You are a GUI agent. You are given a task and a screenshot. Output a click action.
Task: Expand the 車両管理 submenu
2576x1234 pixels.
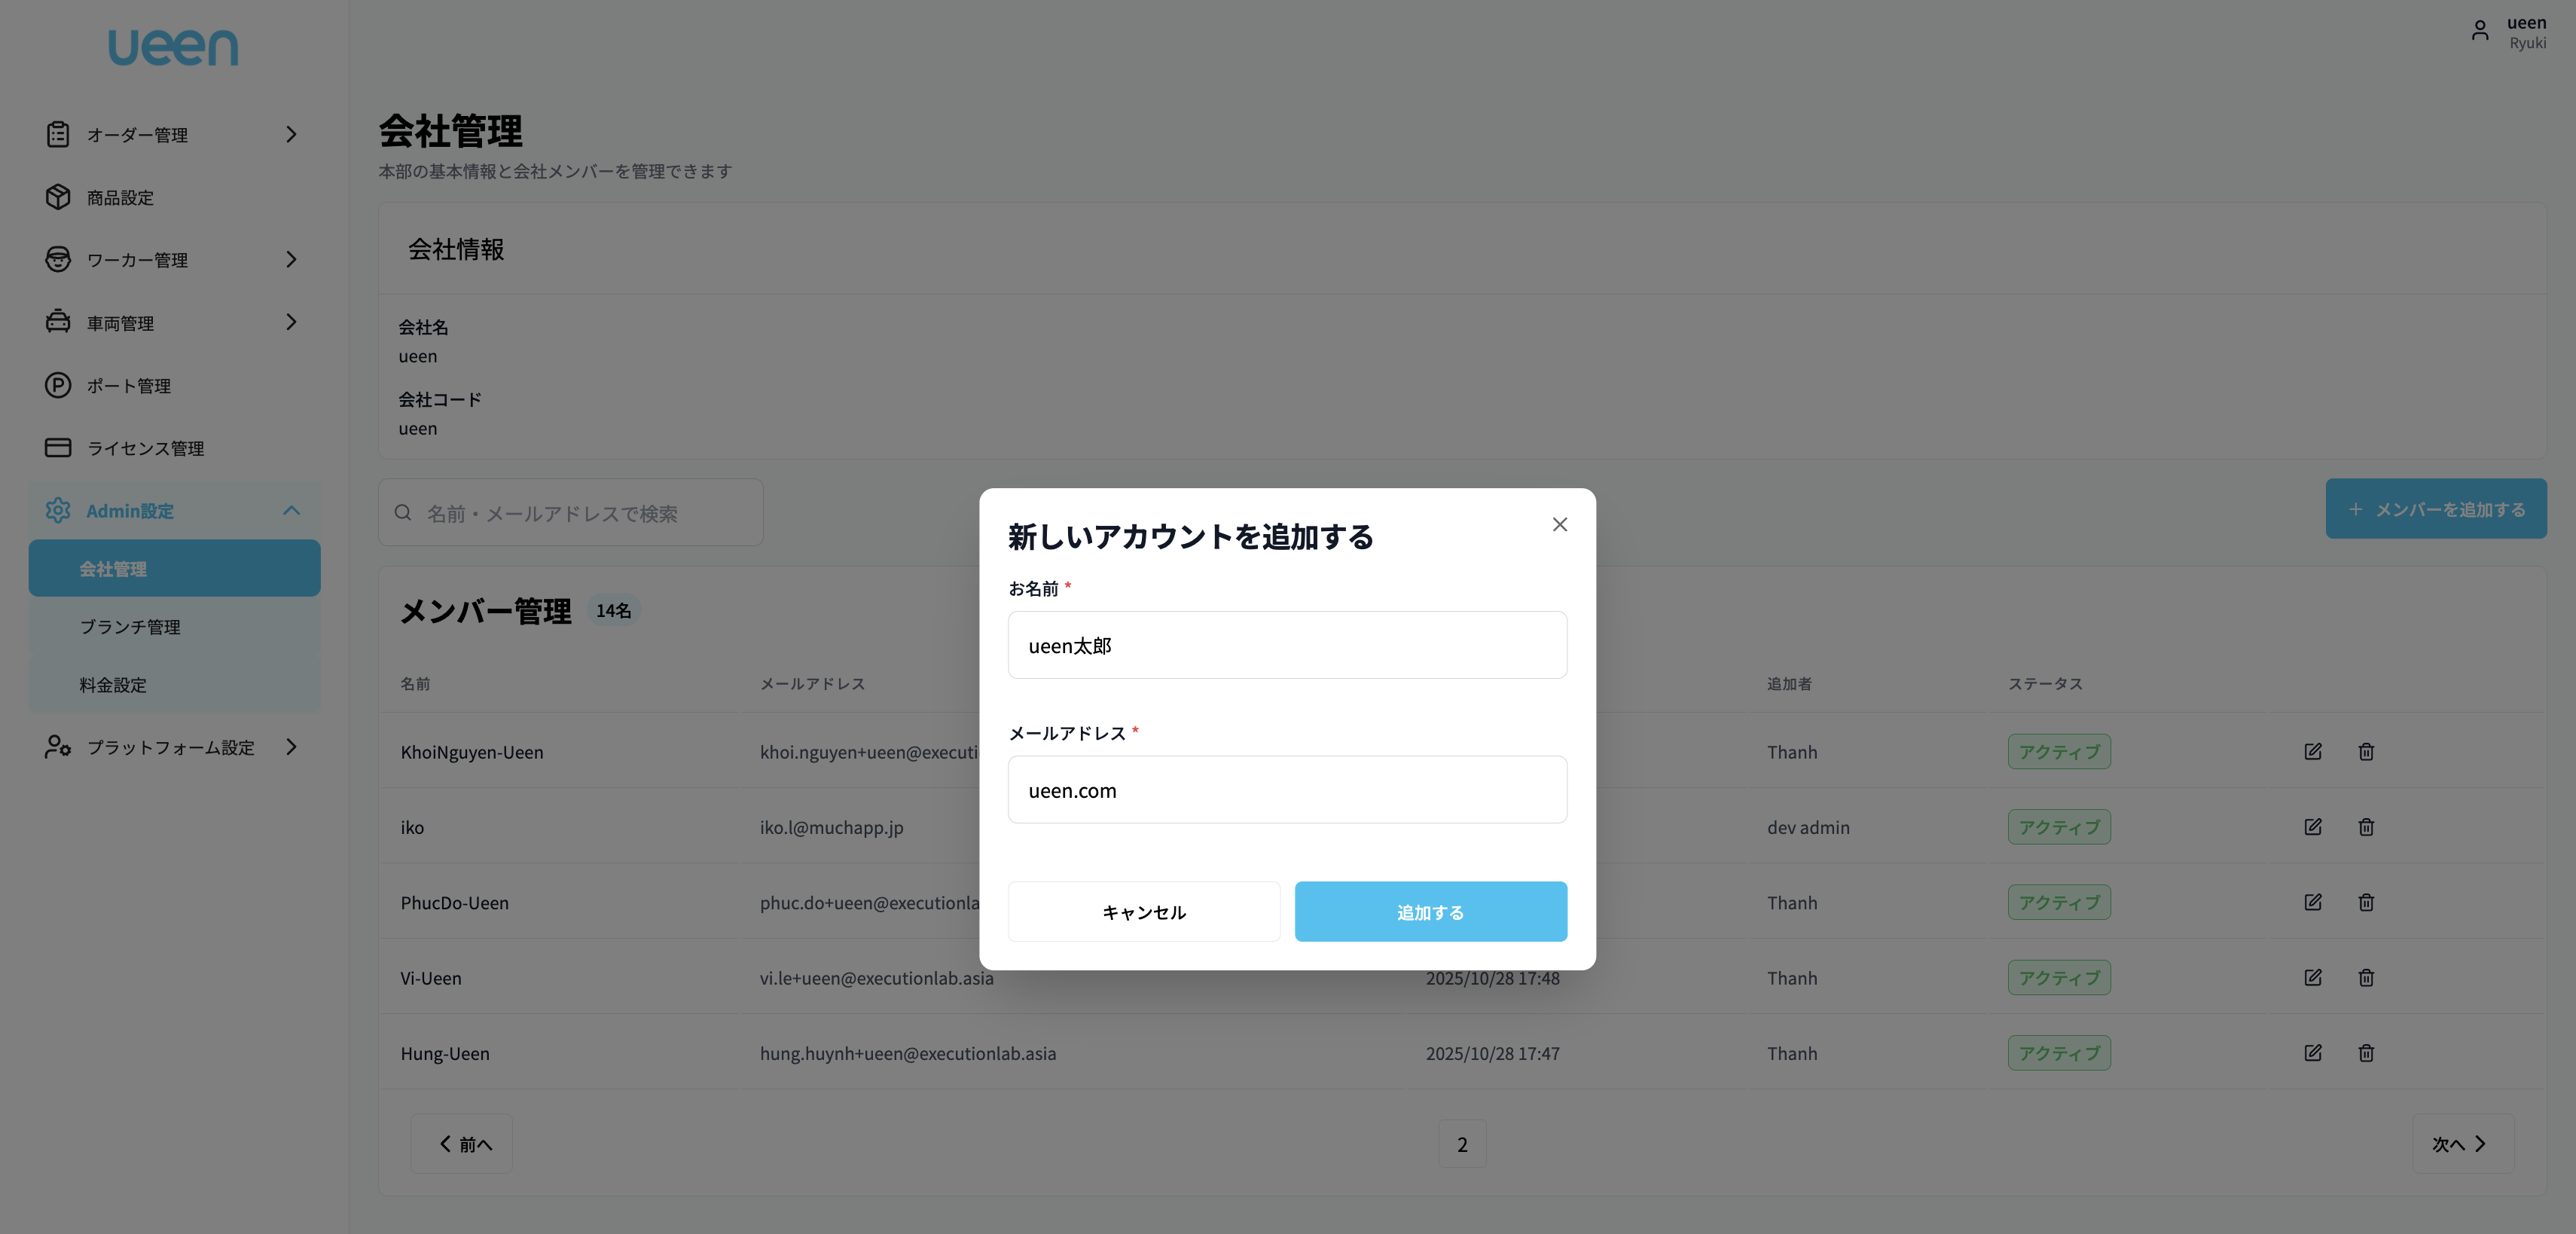[x=291, y=322]
